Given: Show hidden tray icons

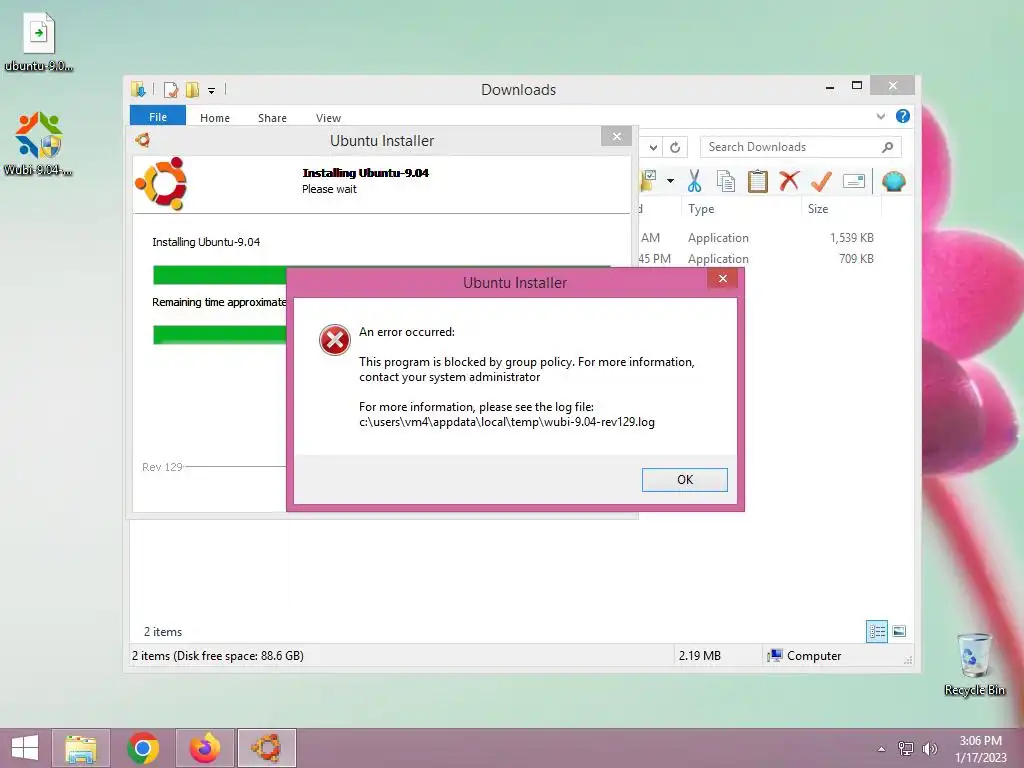Looking at the screenshot, I should point(882,749).
